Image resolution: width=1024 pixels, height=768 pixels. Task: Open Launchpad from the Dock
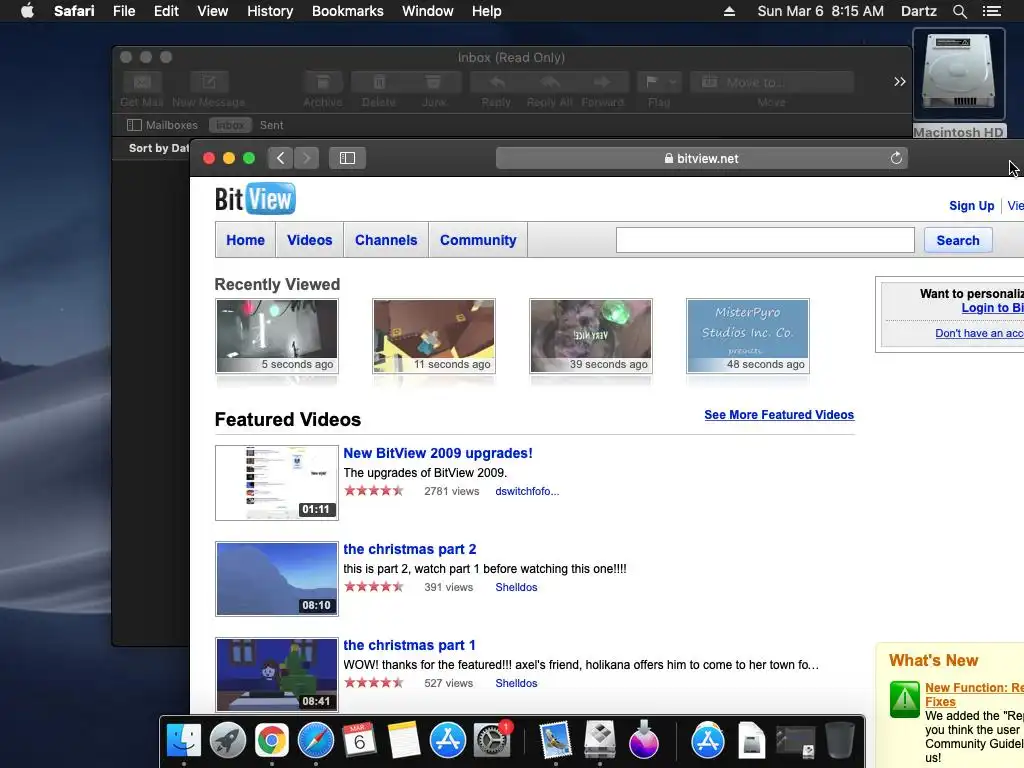pos(227,741)
